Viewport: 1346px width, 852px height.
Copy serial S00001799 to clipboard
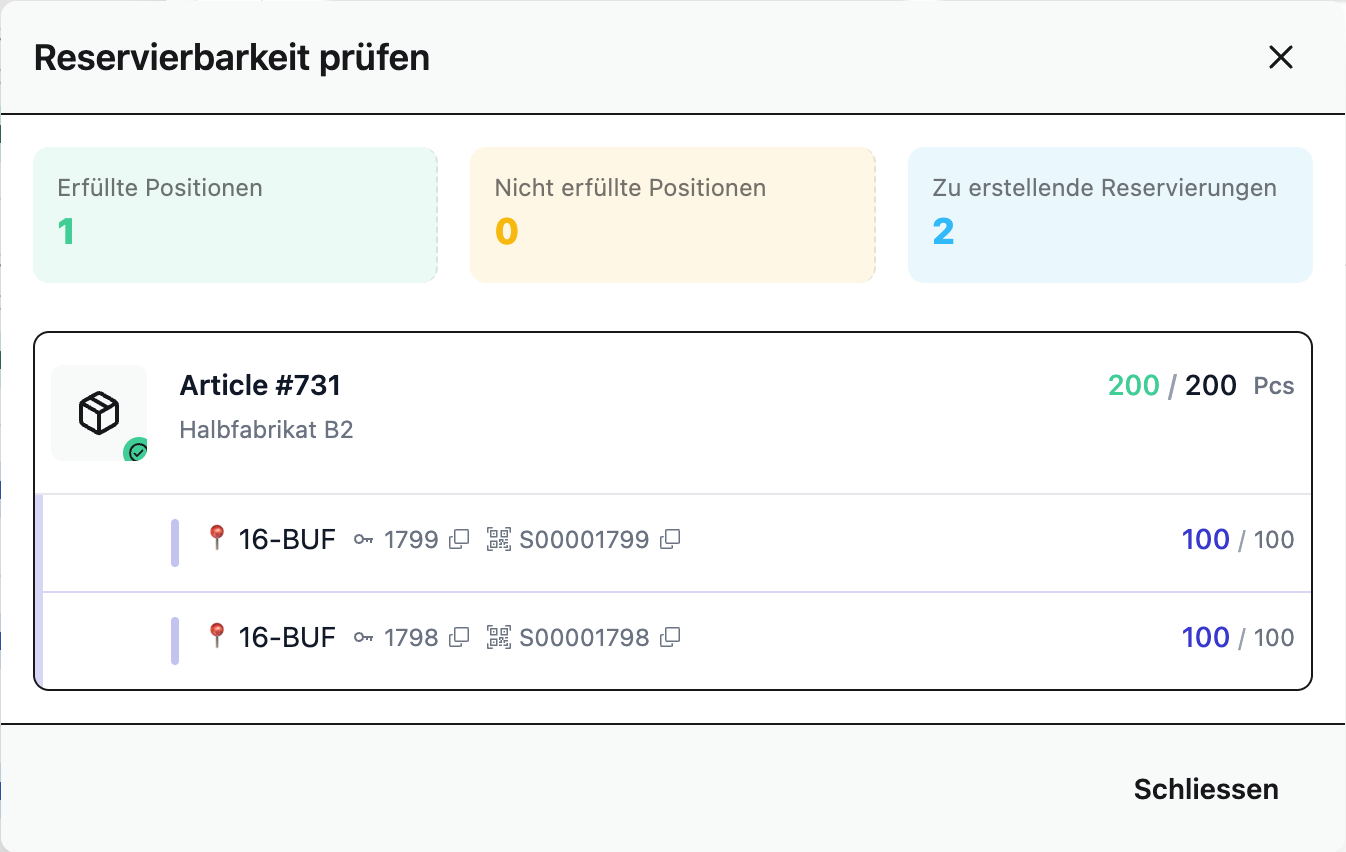[670, 540]
